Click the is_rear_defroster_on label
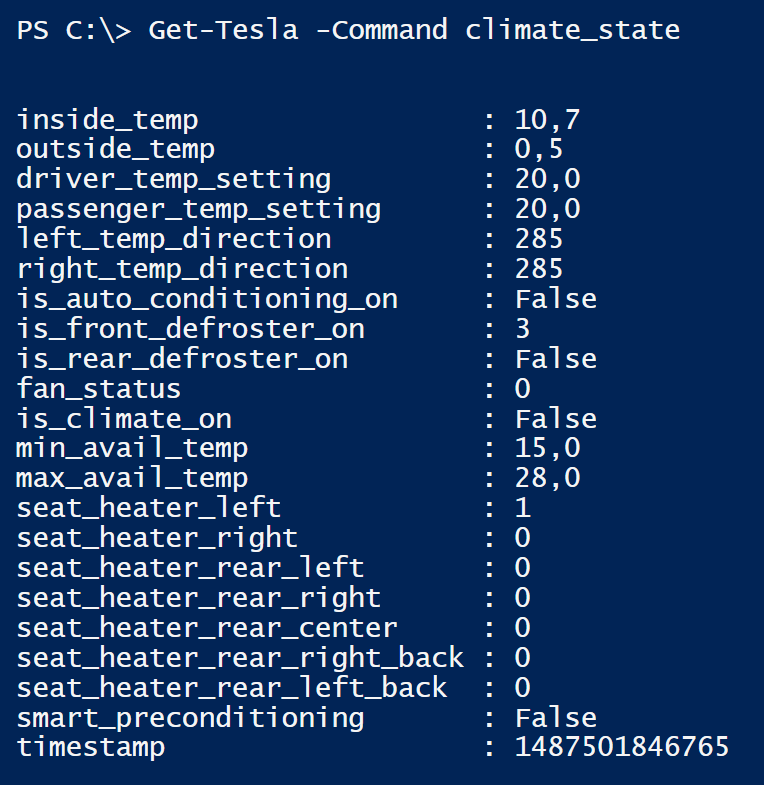Screen dimensions: 764x785 [x=182, y=359]
